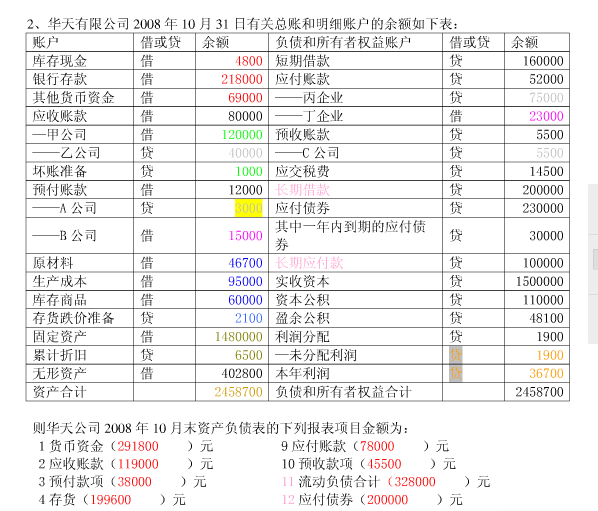Screen dimensions: 598x511
Task: Select the blue value 95000
Action: pyautogui.click(x=245, y=281)
